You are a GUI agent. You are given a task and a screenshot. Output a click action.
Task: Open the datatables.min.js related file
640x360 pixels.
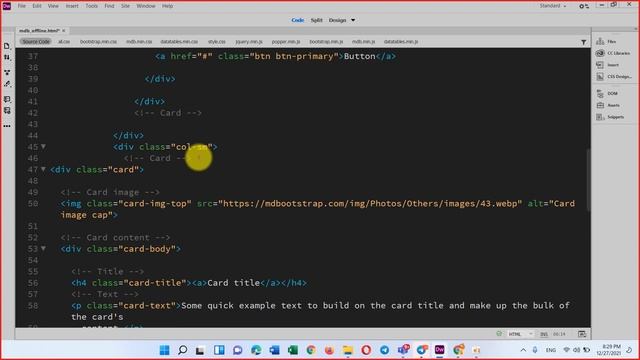[401, 42]
